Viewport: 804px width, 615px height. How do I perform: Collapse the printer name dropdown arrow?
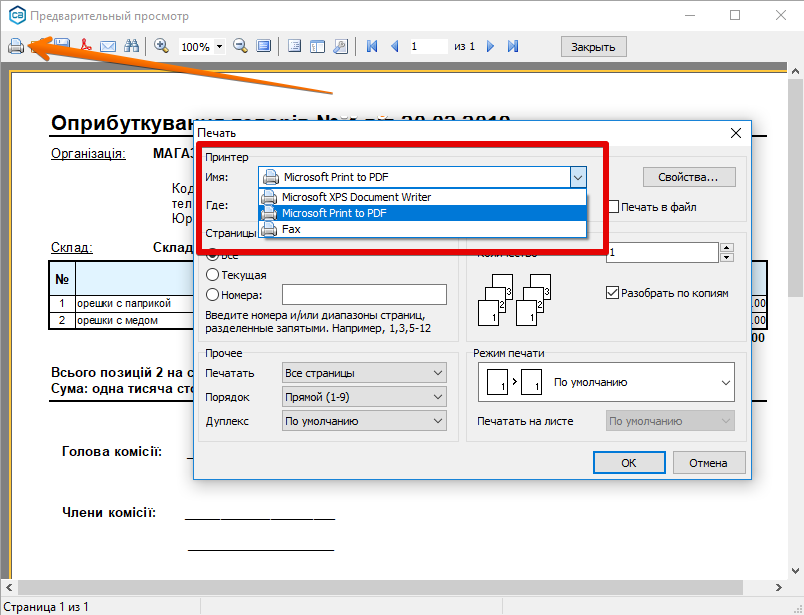coord(578,177)
